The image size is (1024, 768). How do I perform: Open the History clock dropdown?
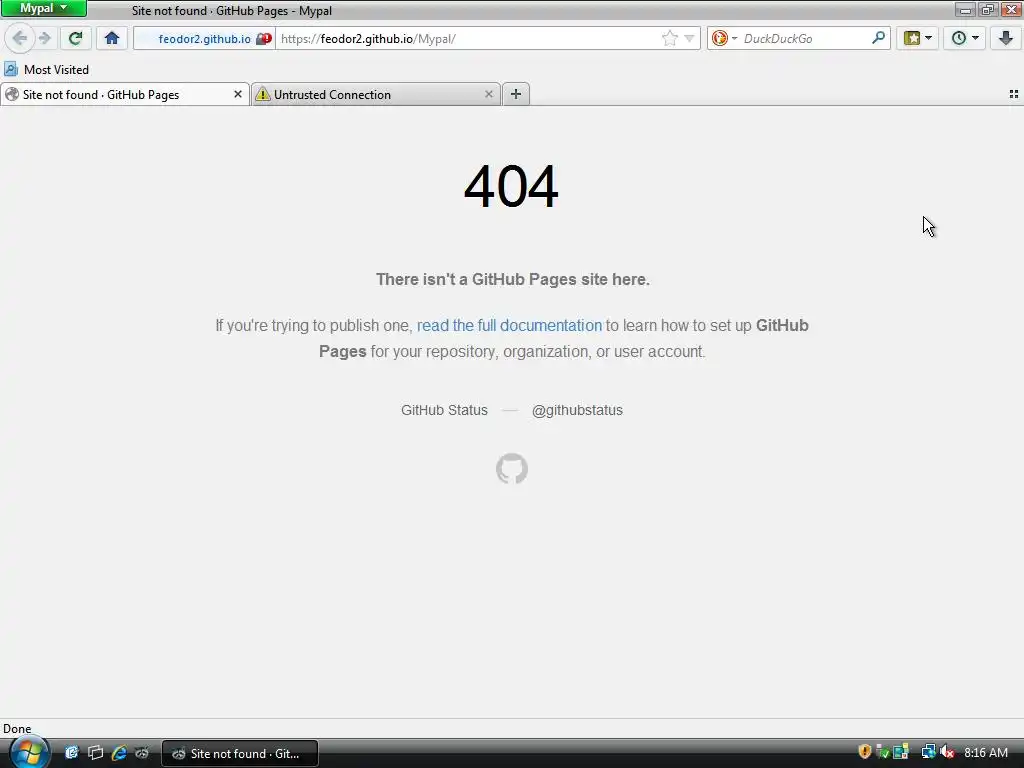coord(965,39)
